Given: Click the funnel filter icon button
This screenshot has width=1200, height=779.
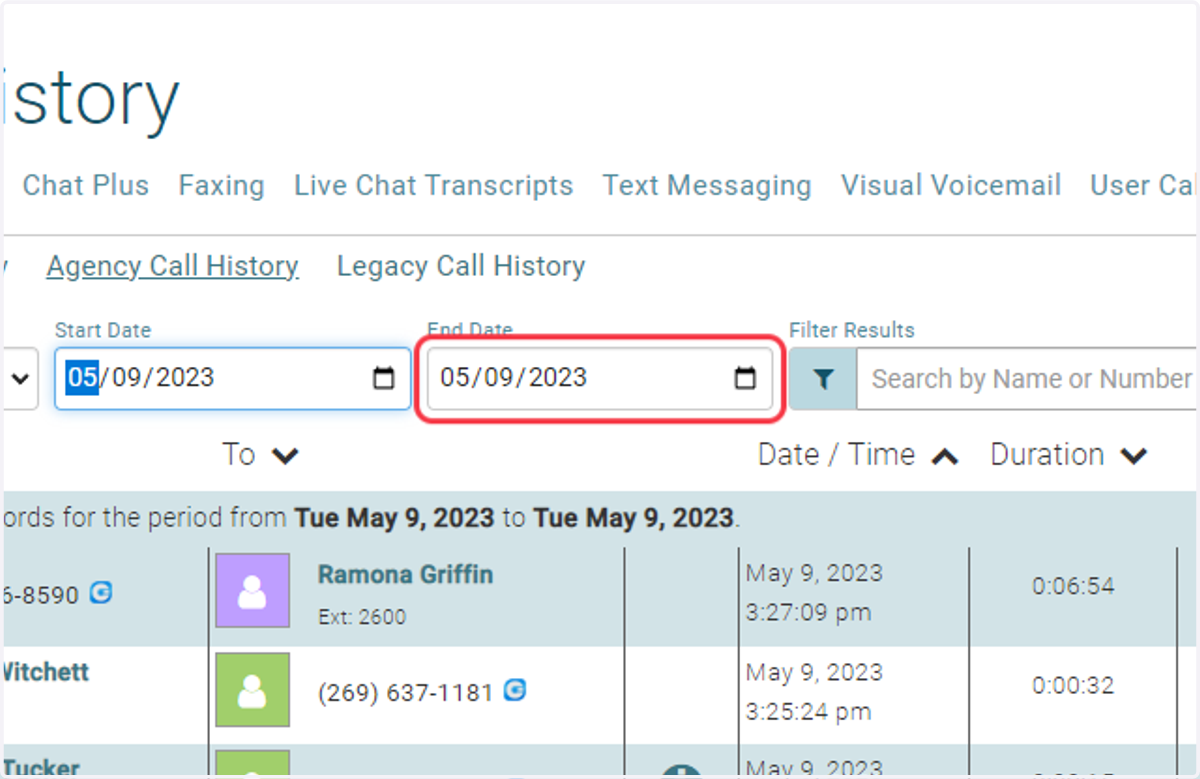Looking at the screenshot, I should tap(823, 379).
